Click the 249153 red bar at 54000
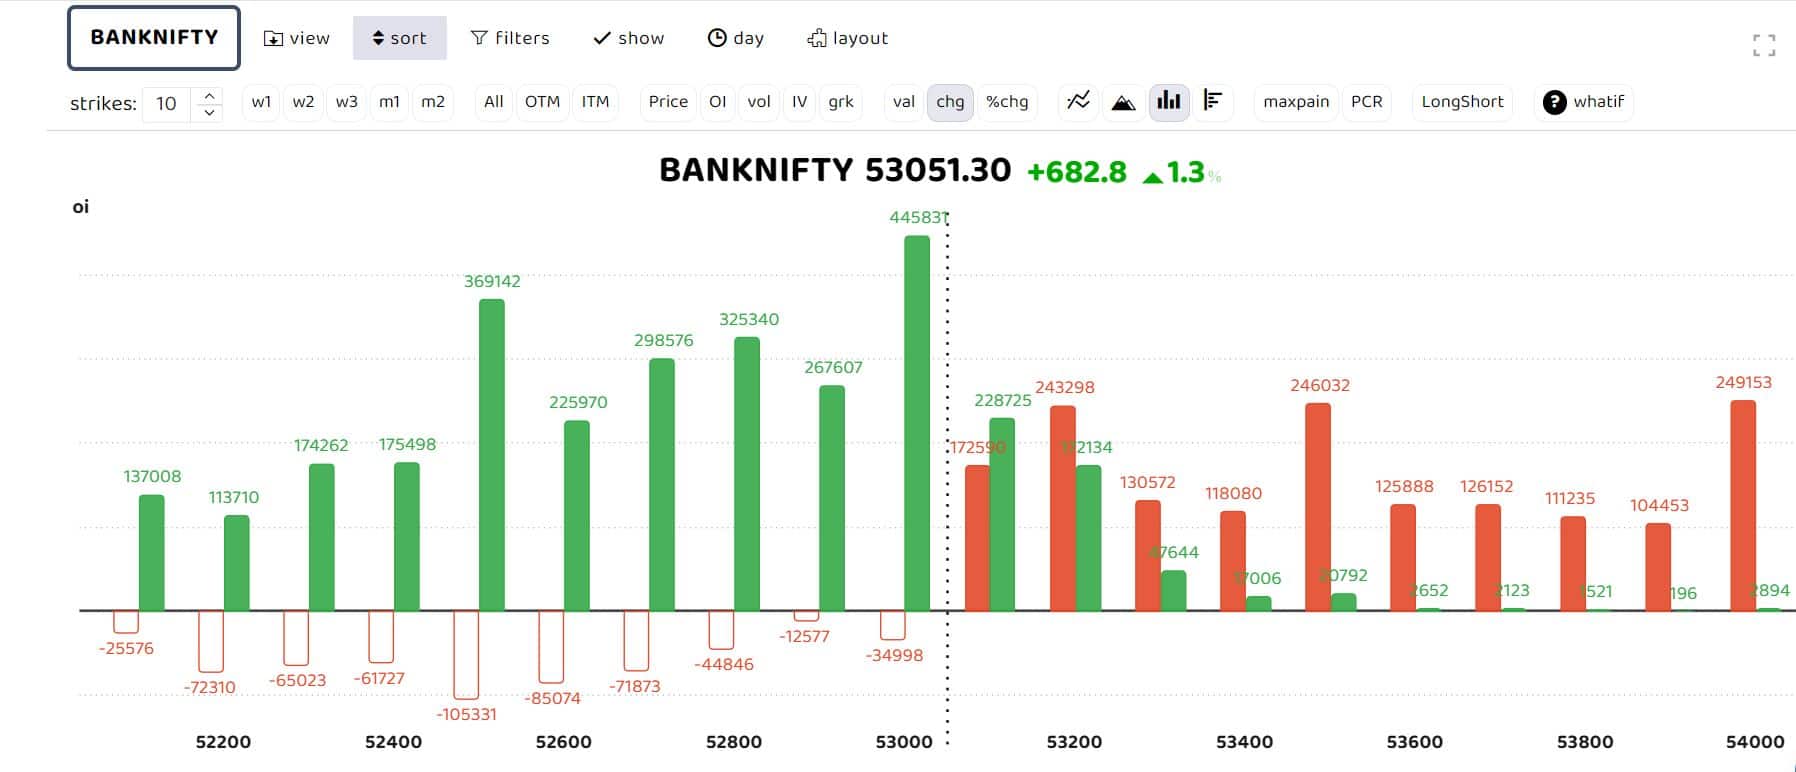This screenshot has height=772, width=1796. [x=1743, y=506]
